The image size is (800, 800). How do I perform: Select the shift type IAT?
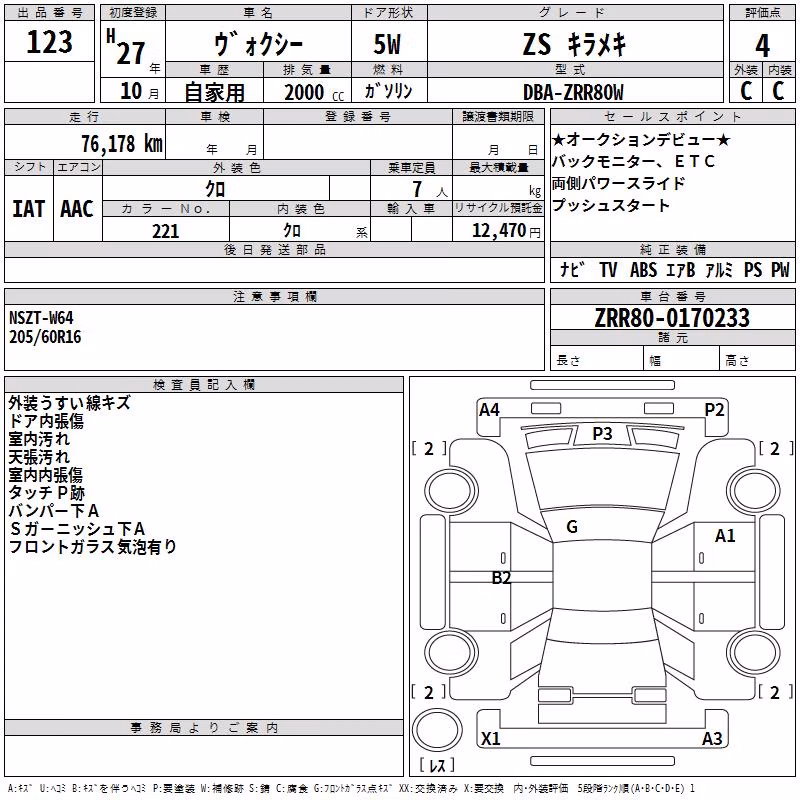coord(29,209)
